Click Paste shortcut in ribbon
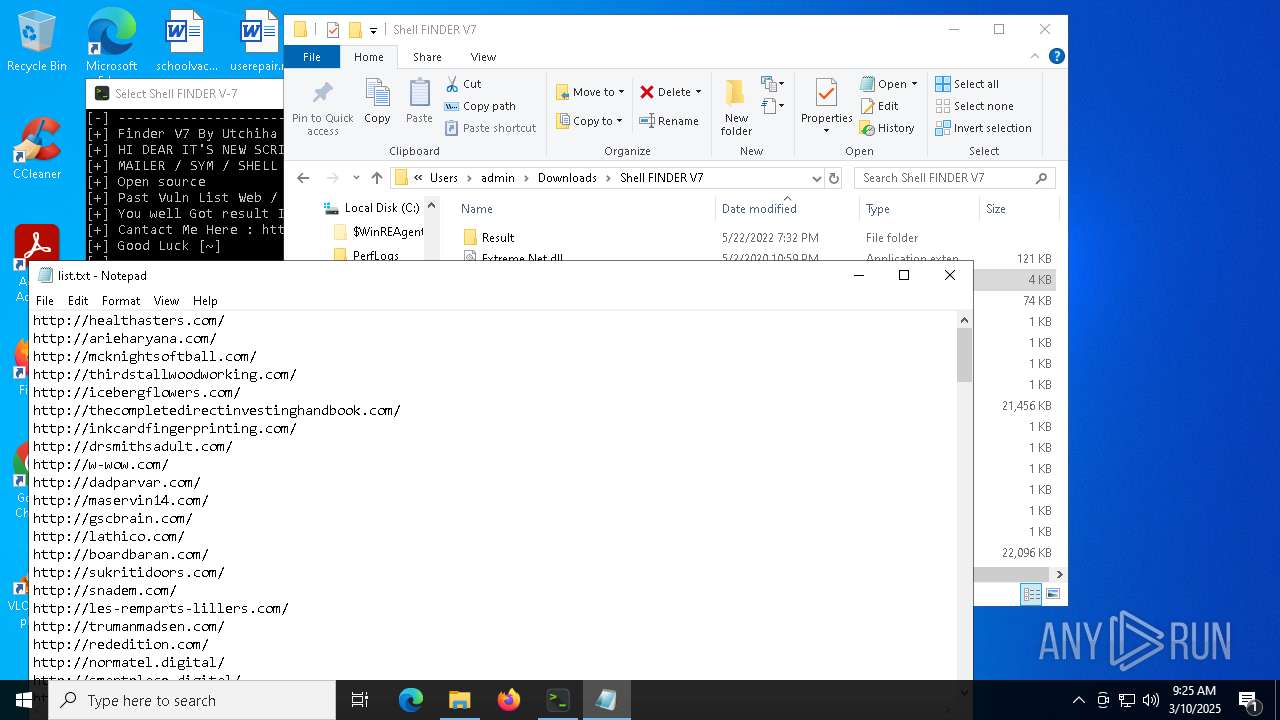The width and height of the screenshot is (1280, 720). click(490, 128)
